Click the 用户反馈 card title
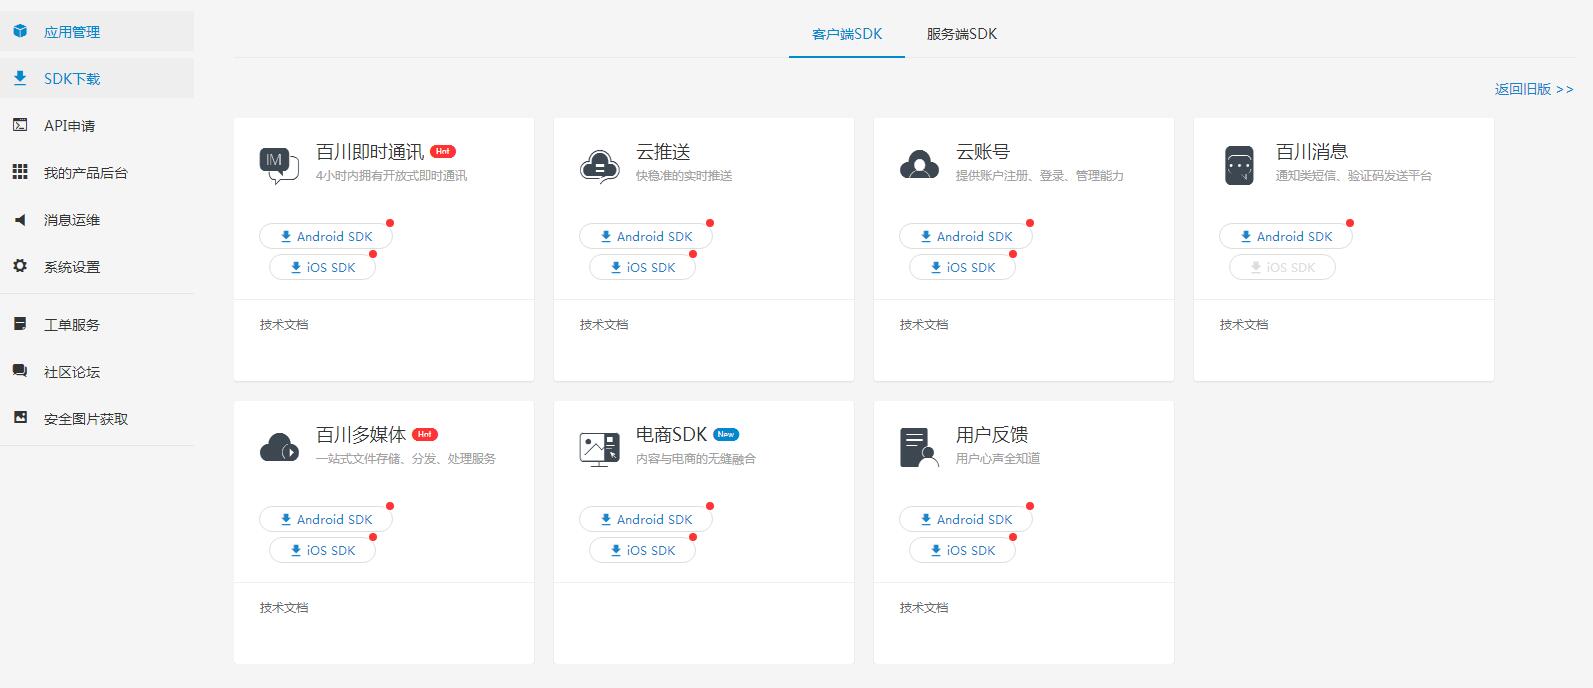 992,435
